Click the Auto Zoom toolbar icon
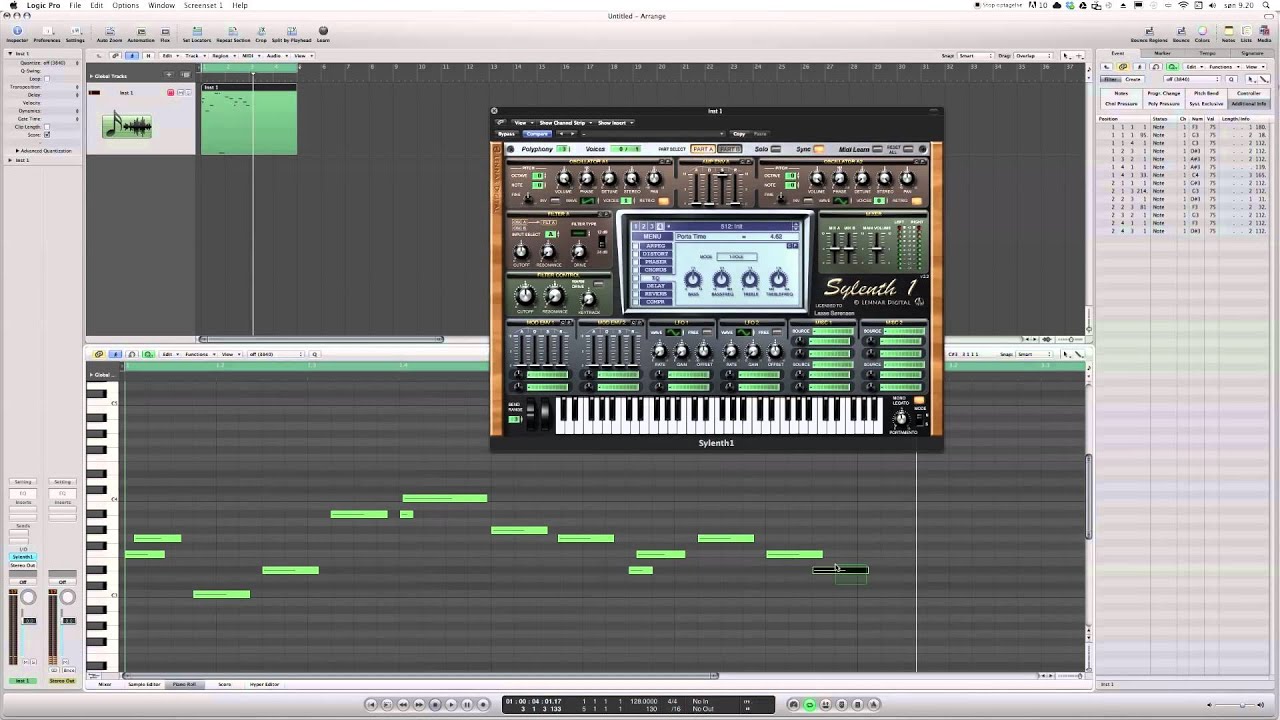1280x720 pixels. (110, 34)
